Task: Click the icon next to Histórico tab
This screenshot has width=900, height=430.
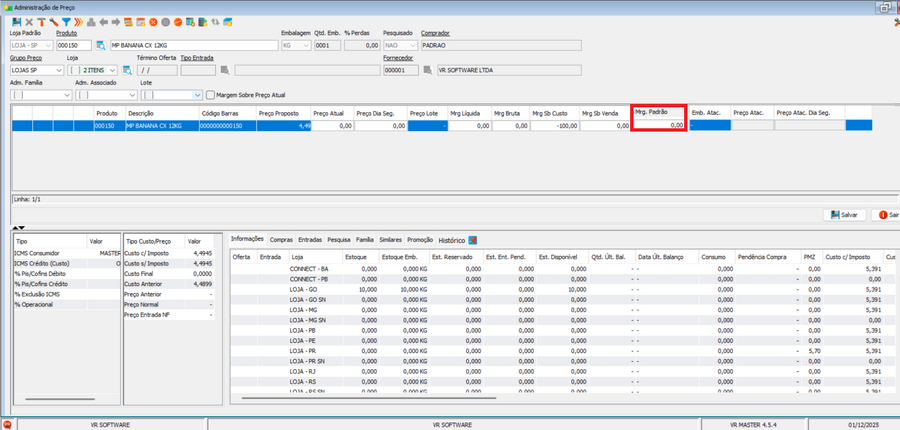Action: coord(473,240)
